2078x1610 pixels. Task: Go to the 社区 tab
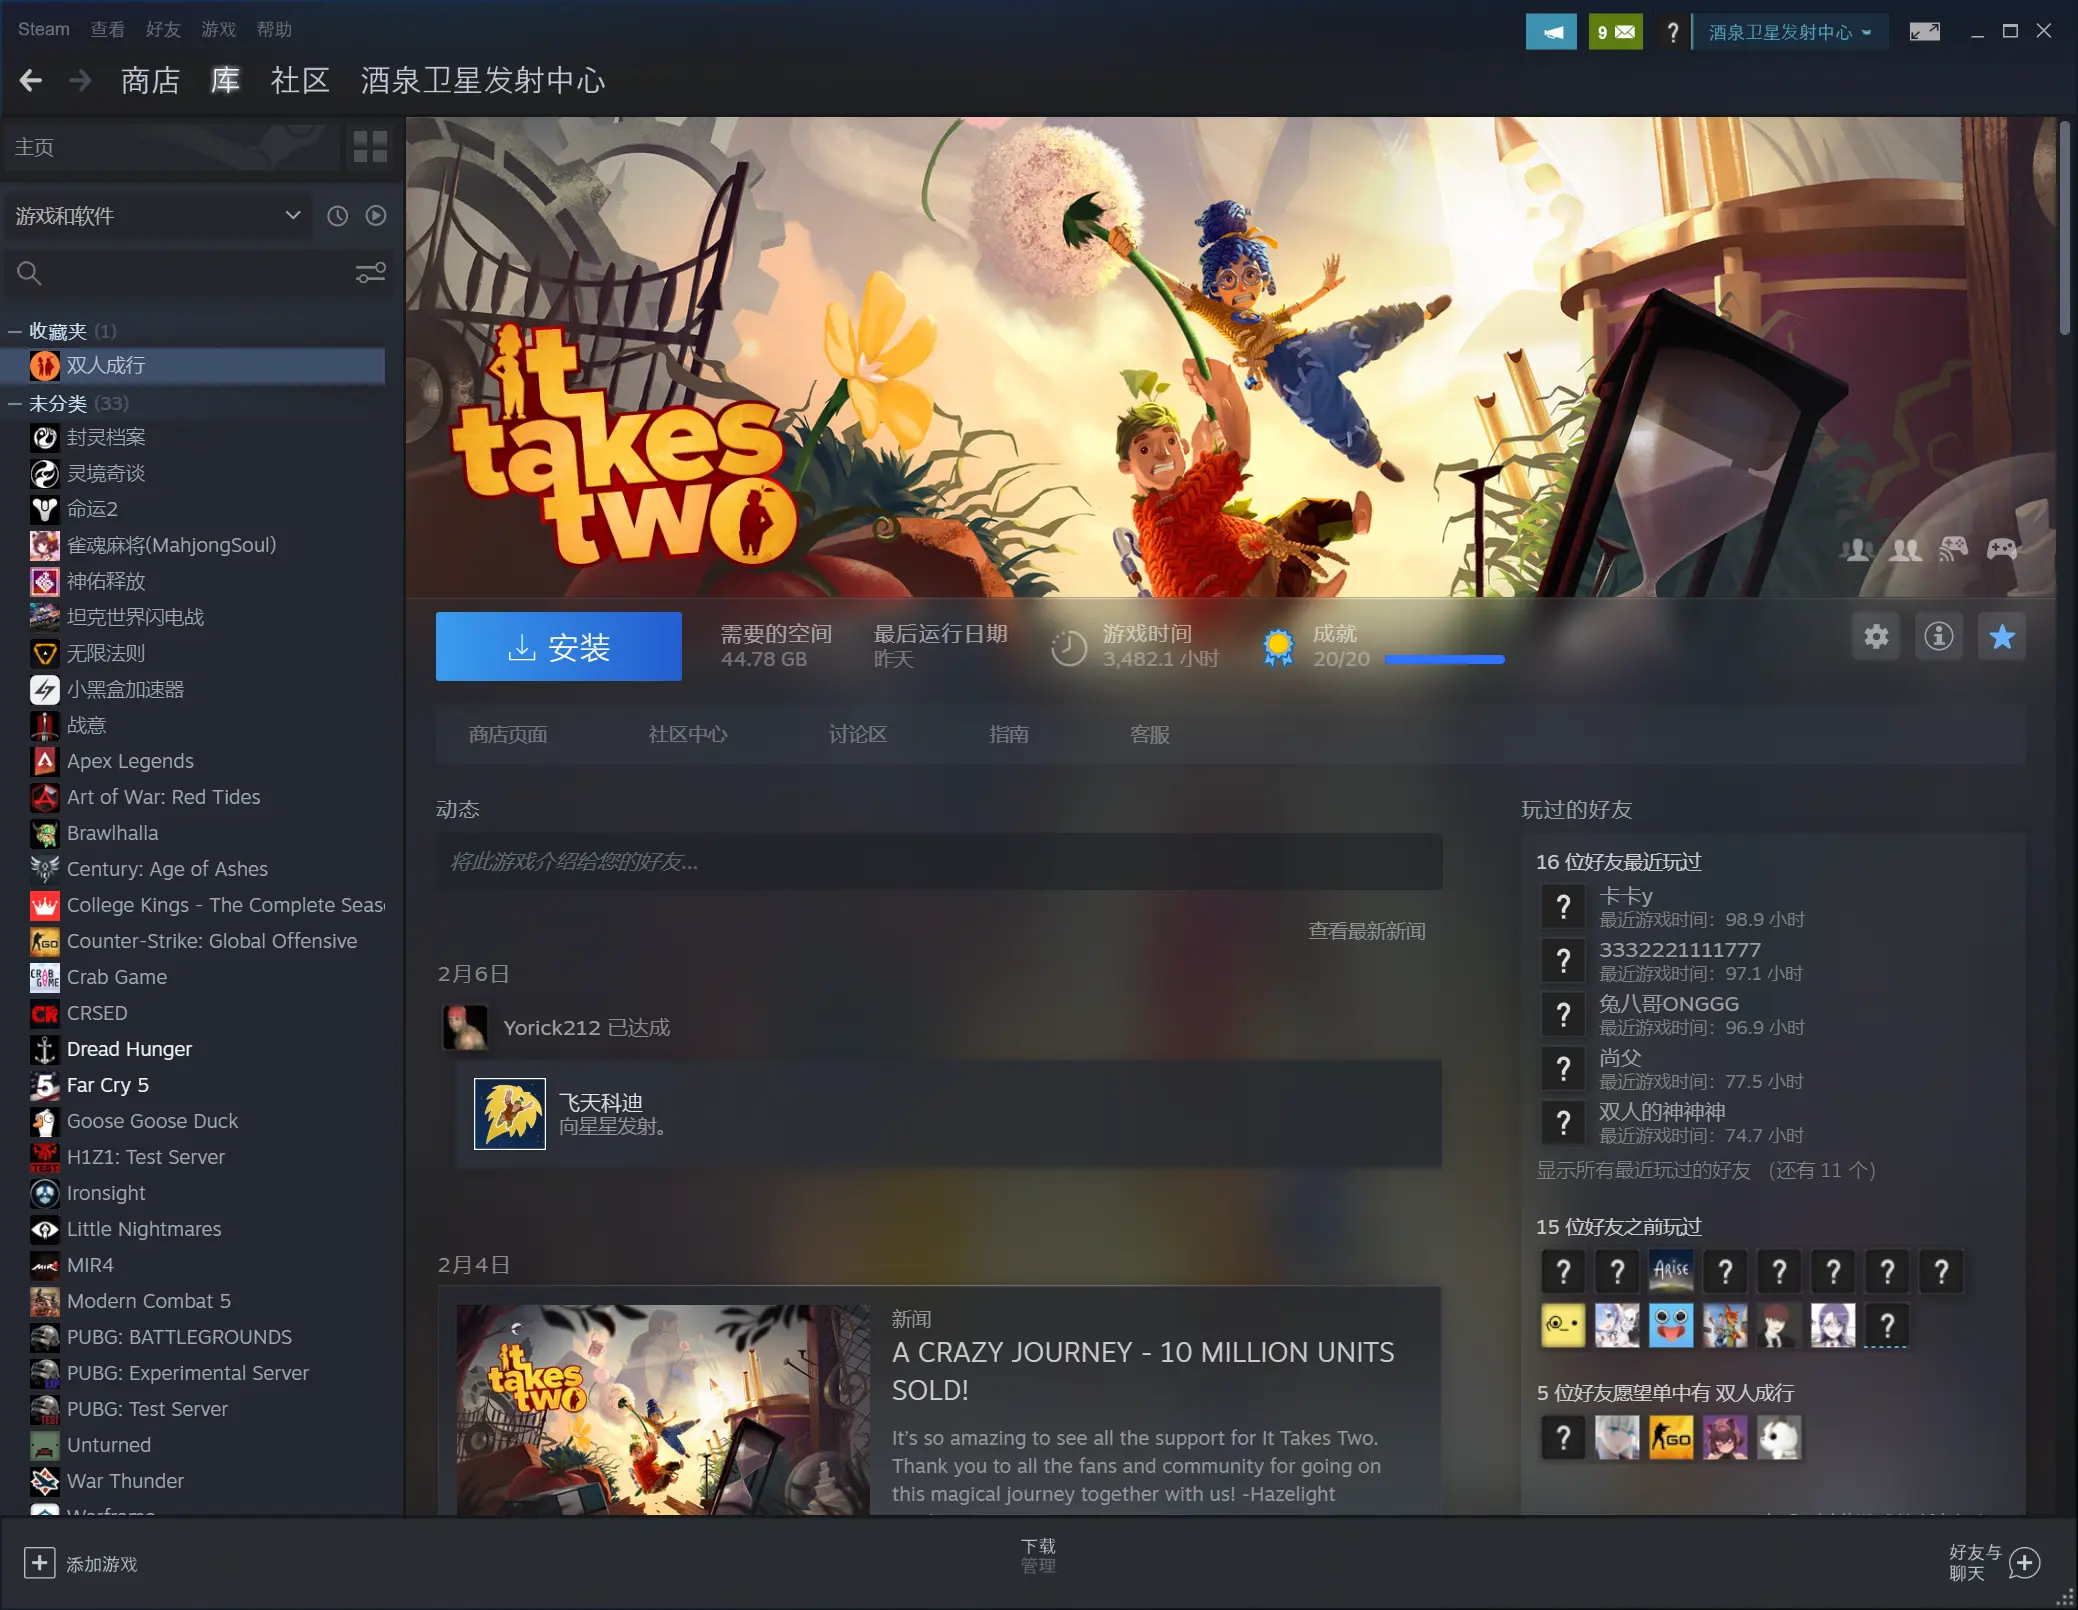click(x=300, y=80)
